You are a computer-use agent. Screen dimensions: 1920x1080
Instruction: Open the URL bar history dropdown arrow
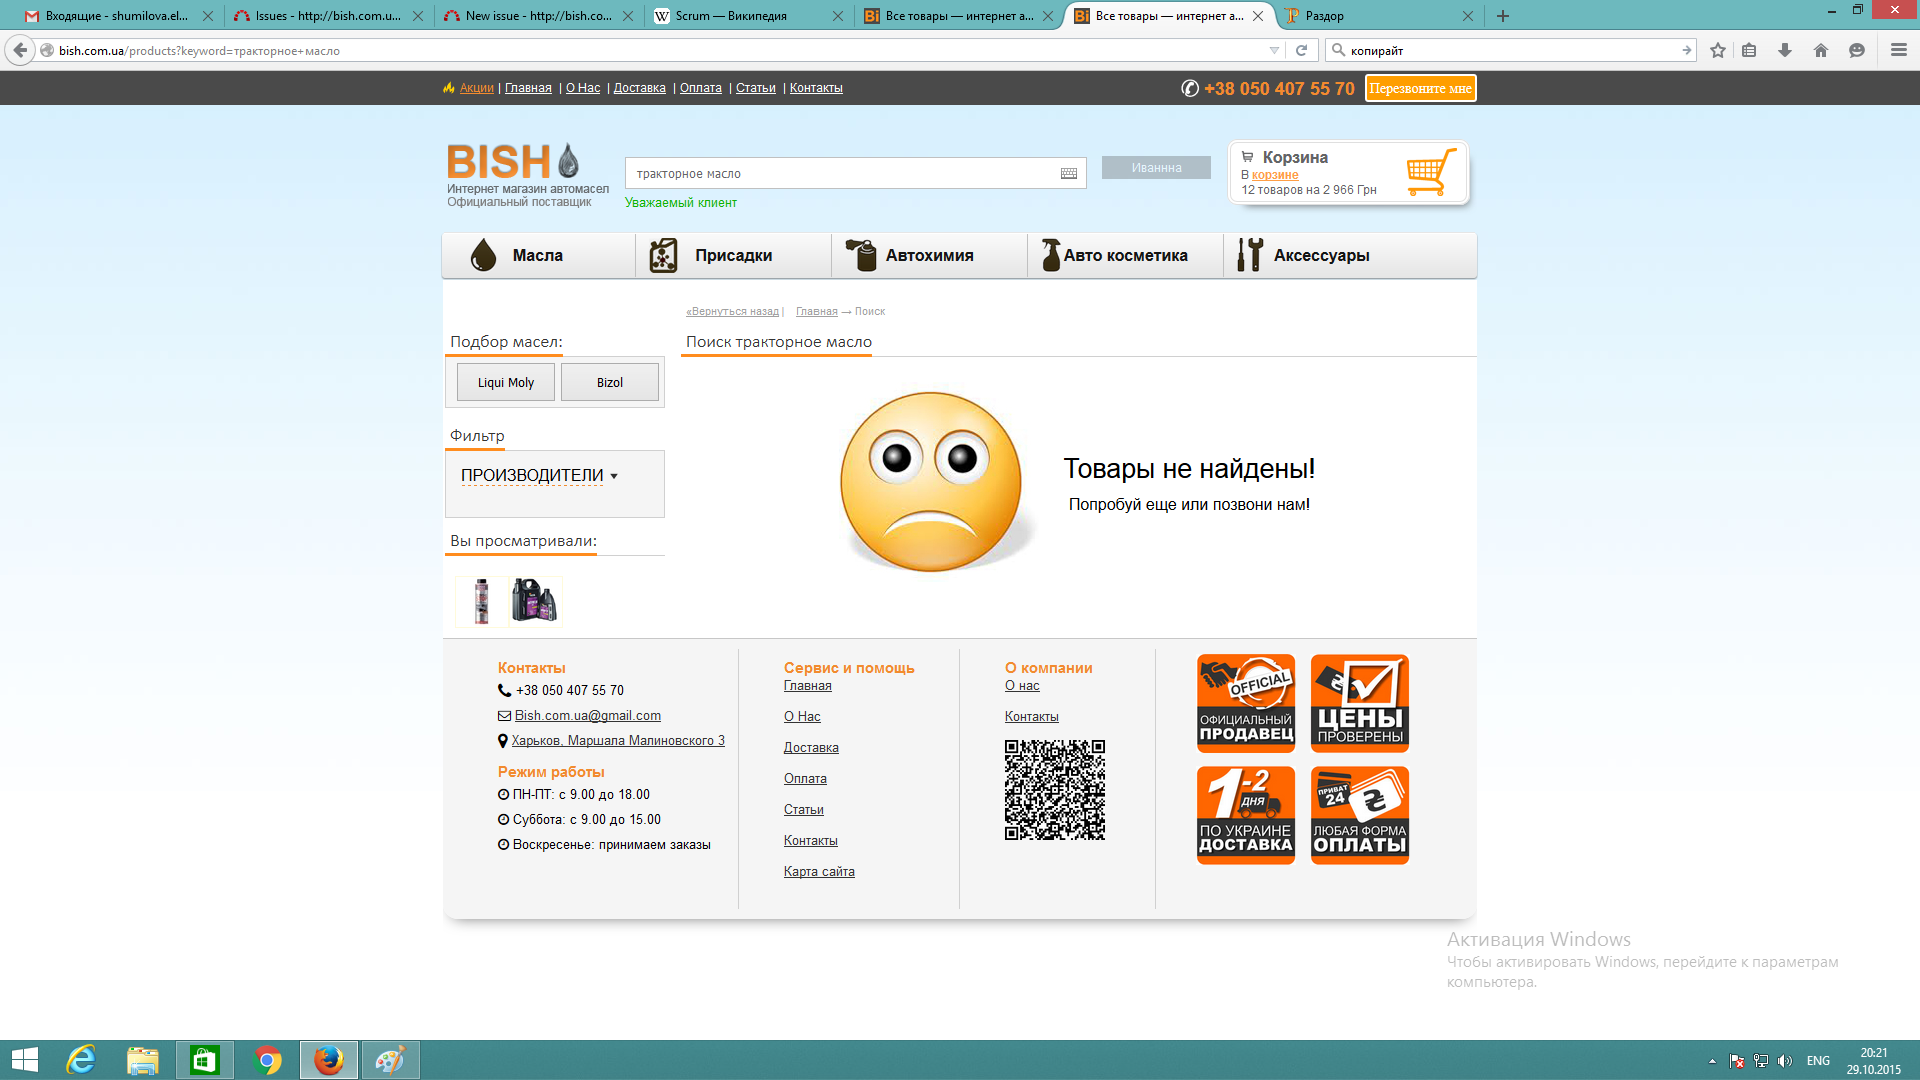1274,50
